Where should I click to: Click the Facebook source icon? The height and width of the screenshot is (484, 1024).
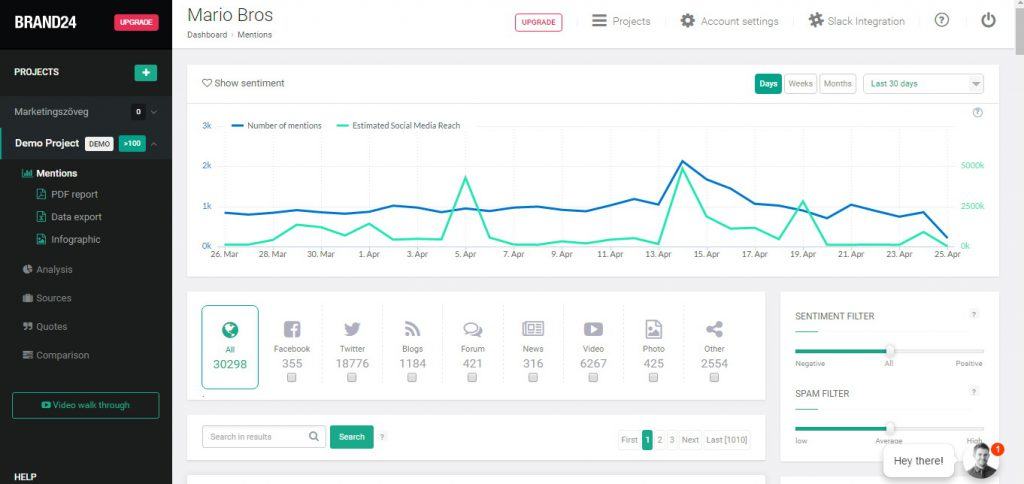click(292, 329)
